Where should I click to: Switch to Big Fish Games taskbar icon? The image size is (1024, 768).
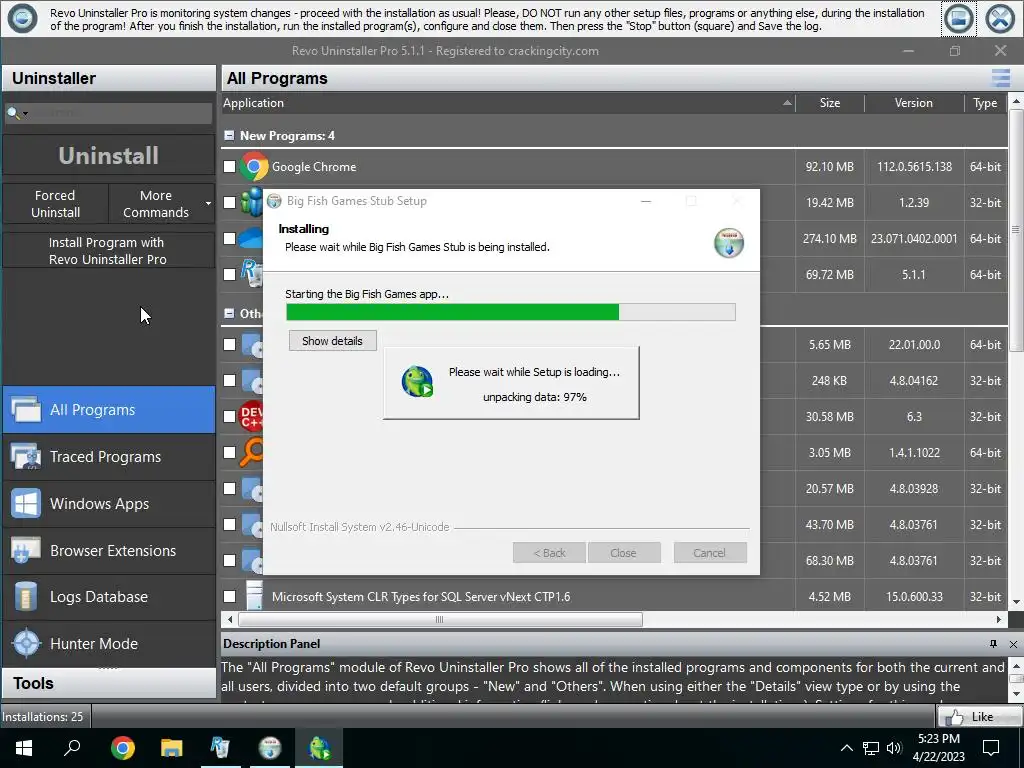319,748
